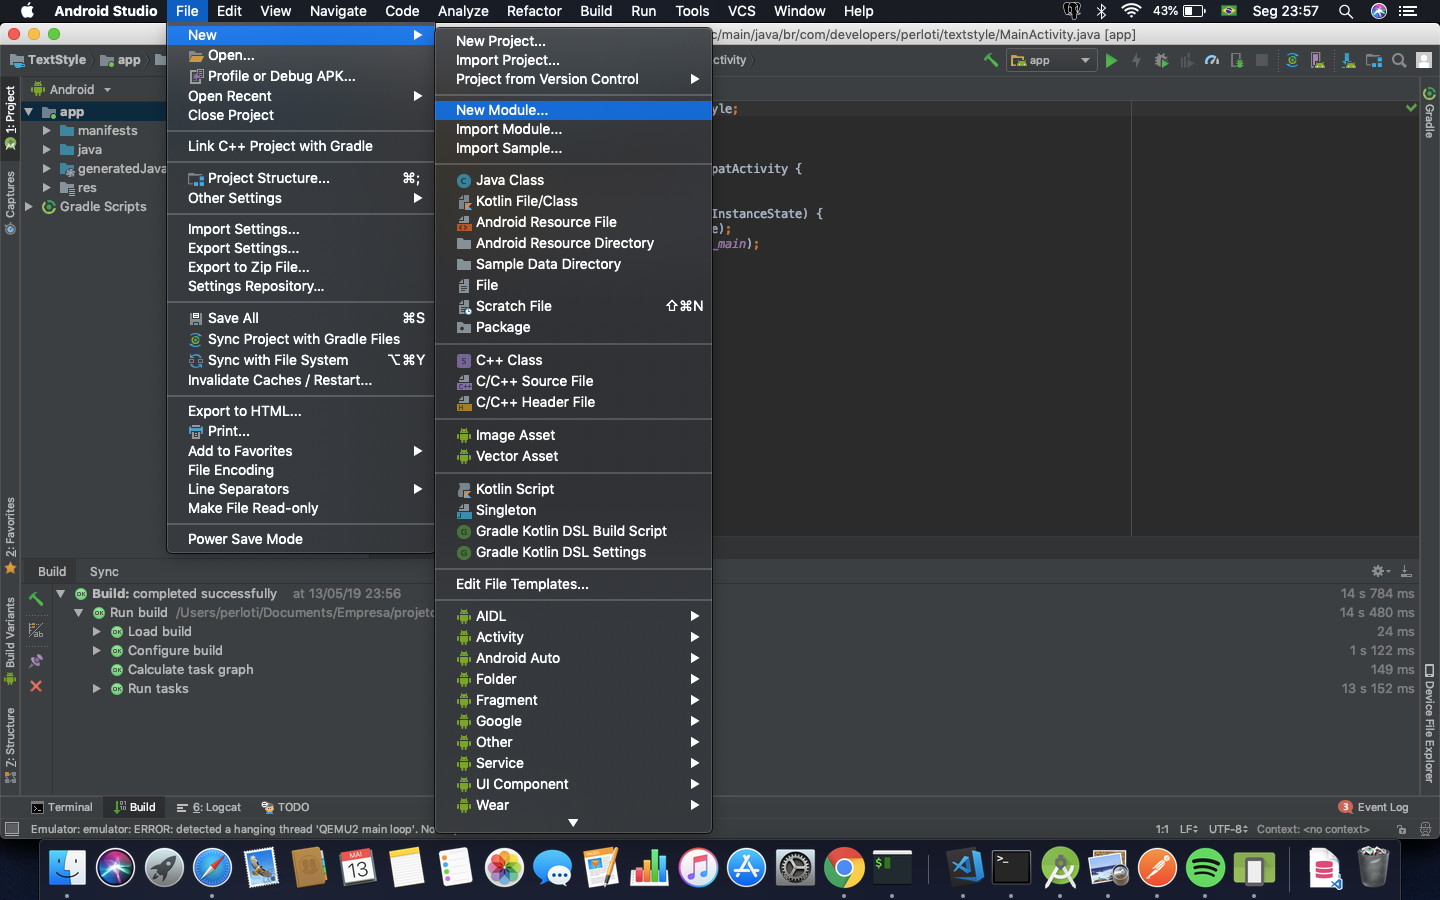Image resolution: width=1440 pixels, height=900 pixels.
Task: Collapse the app module in project tree
Action: 29,112
